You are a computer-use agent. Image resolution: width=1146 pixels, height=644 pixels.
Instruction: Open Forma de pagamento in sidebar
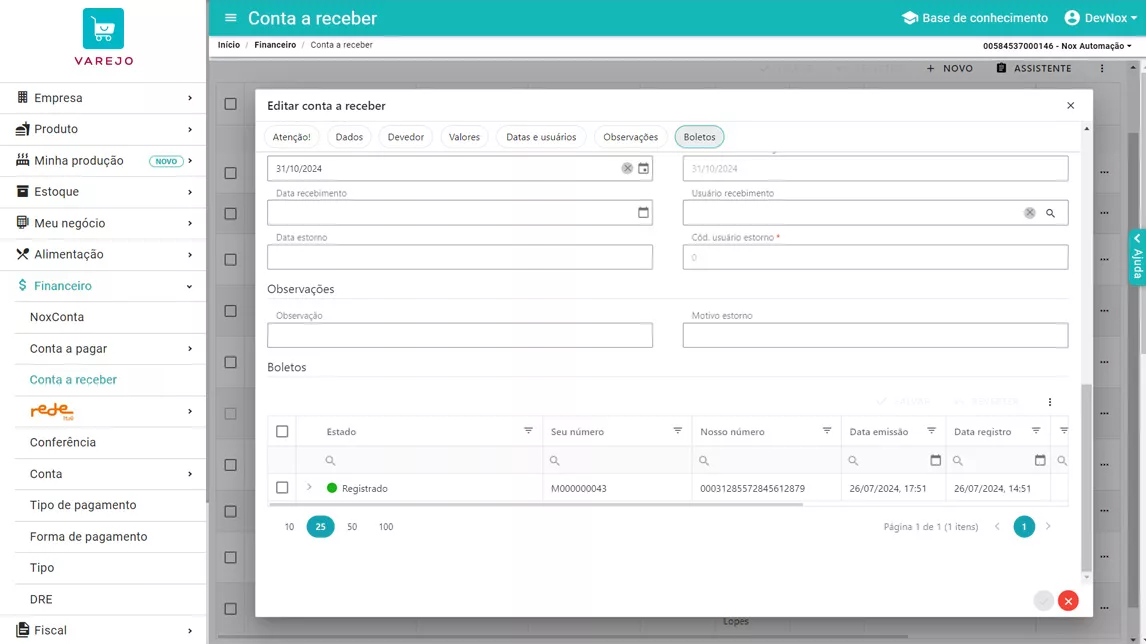(x=110, y=537)
